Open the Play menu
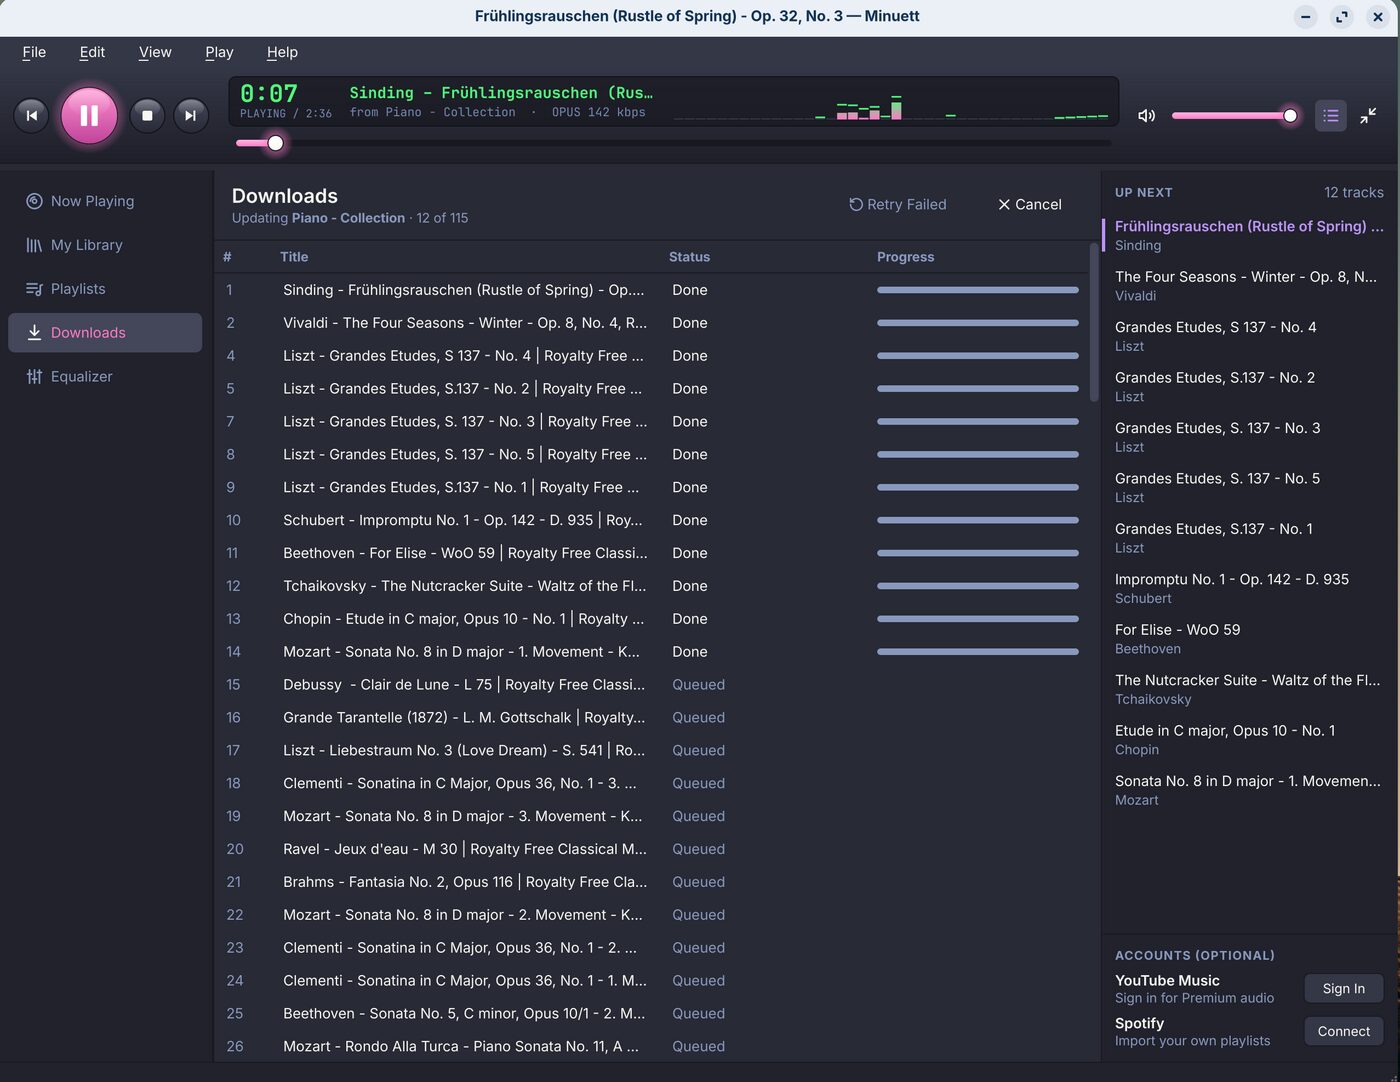The height and width of the screenshot is (1082, 1400). tap(219, 52)
